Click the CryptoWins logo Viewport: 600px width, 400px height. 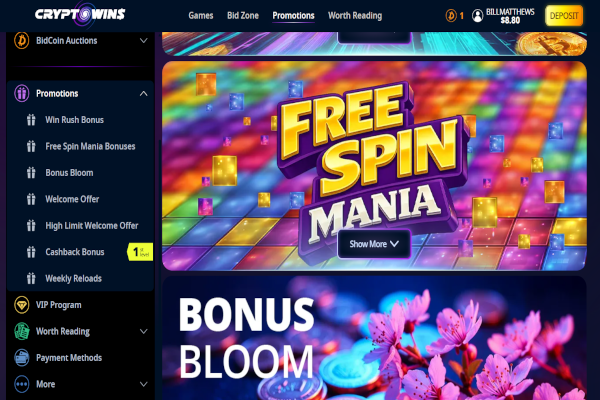pos(80,15)
